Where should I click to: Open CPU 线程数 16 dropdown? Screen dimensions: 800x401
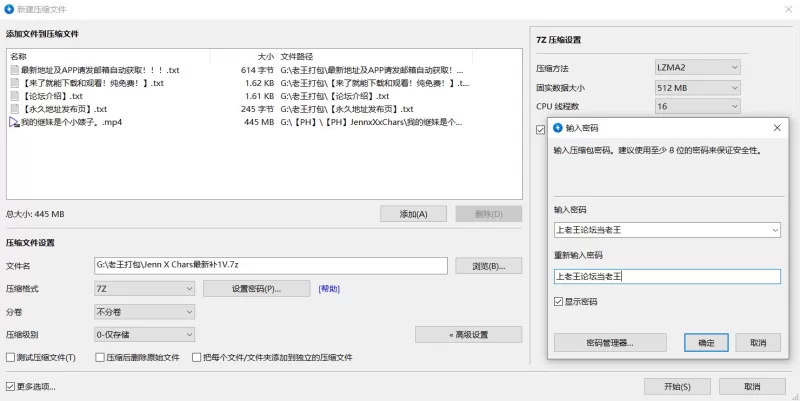click(697, 106)
